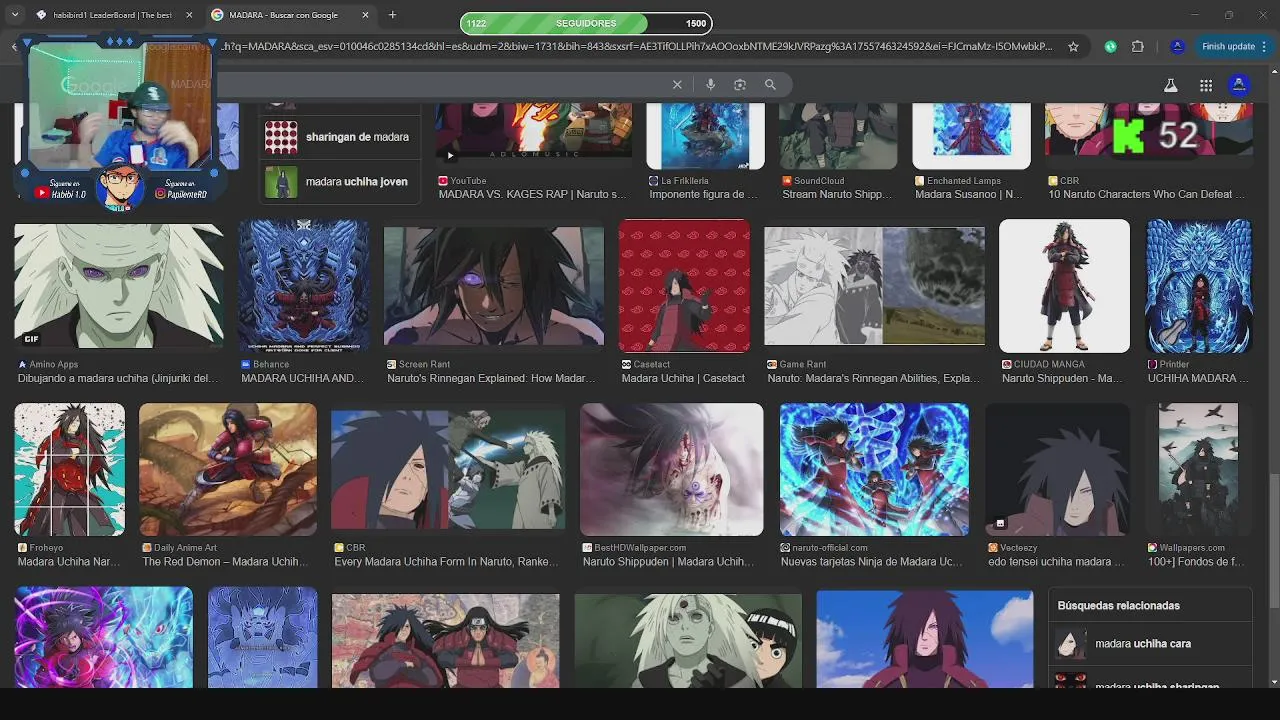This screenshot has width=1280, height=720.
Task: Click the address bar URL
Action: (635, 46)
